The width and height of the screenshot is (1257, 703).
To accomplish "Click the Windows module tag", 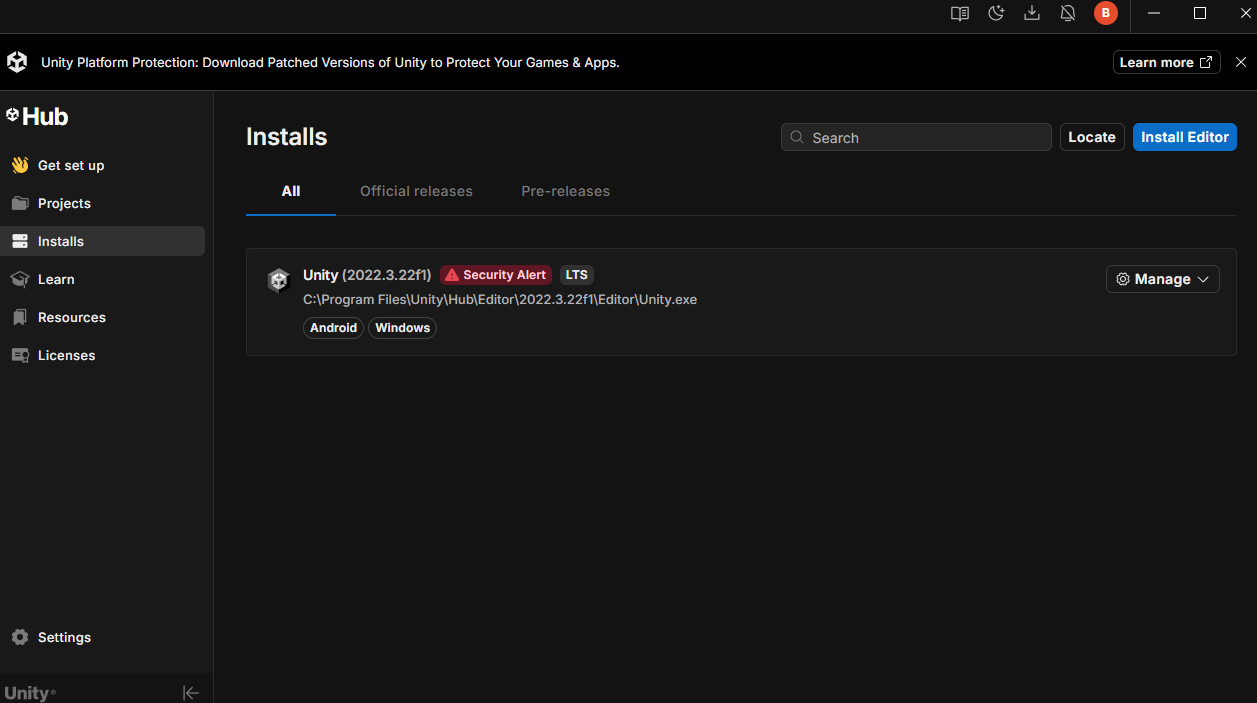I will [403, 328].
